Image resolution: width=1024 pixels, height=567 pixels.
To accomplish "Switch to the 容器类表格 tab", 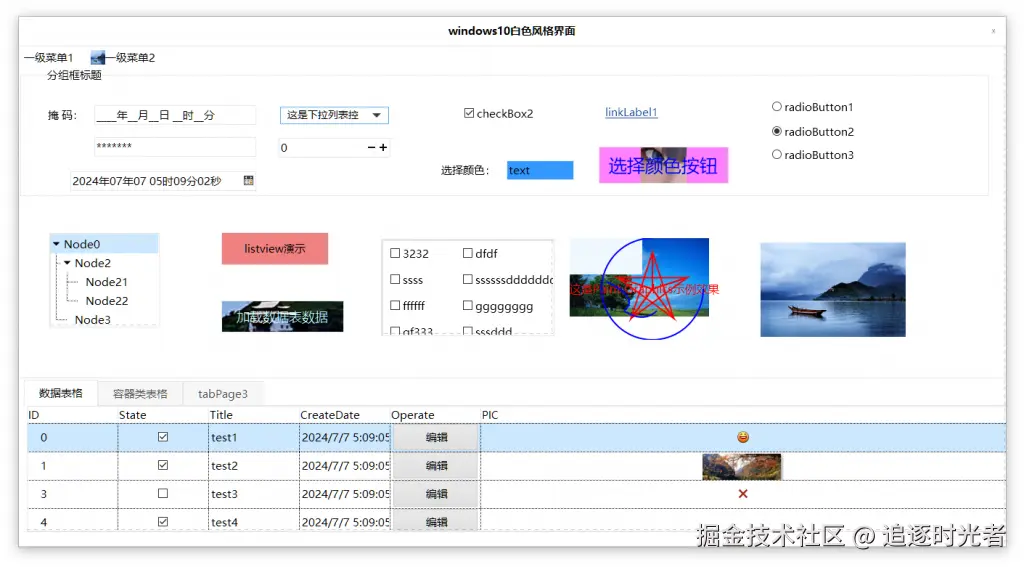I will pyautogui.click(x=140, y=393).
